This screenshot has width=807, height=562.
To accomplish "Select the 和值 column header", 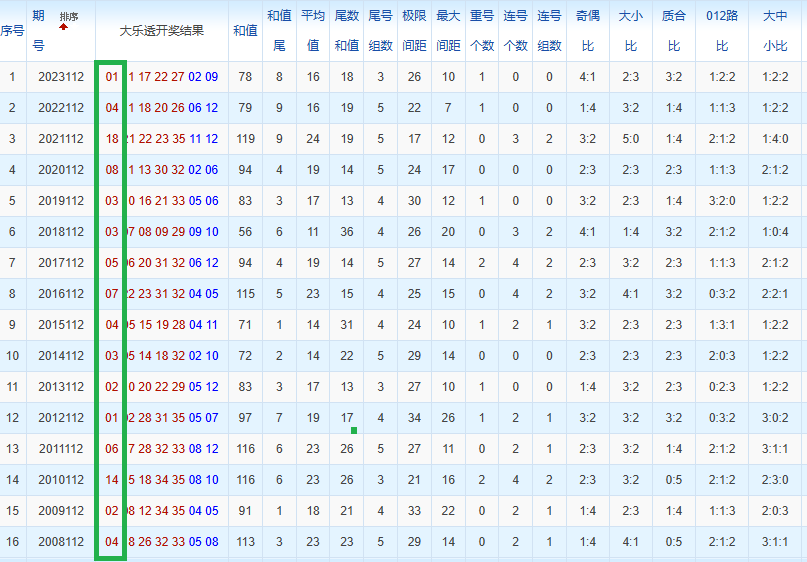I will click(245, 30).
